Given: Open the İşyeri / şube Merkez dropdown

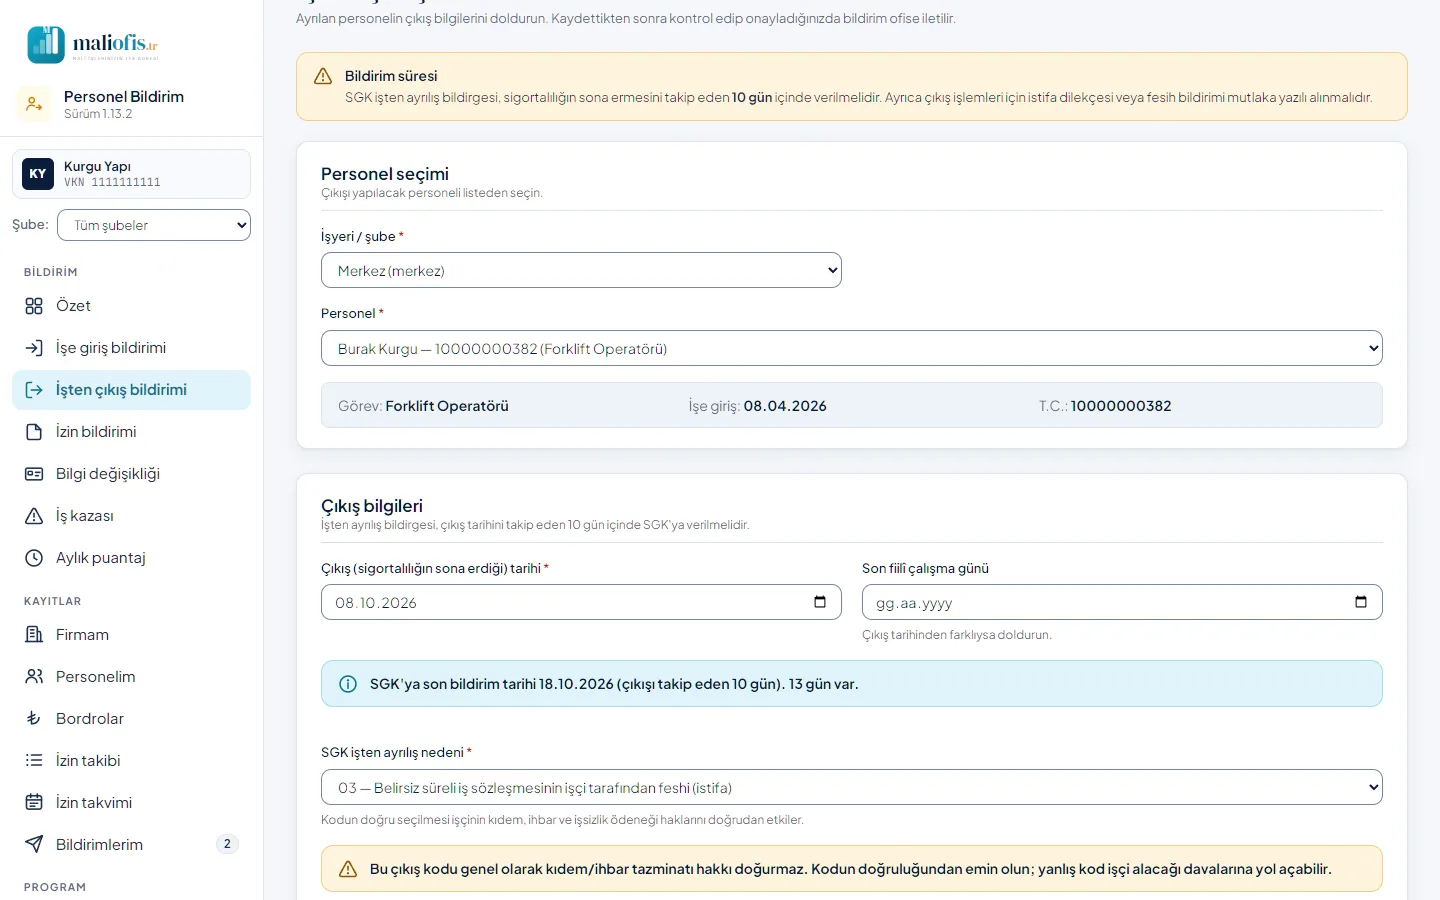Looking at the screenshot, I should coord(581,270).
